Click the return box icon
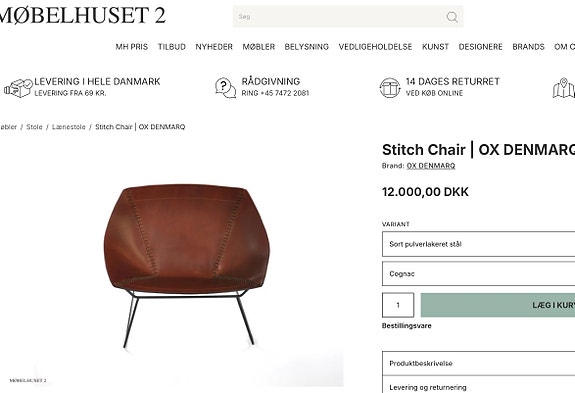 tap(390, 88)
